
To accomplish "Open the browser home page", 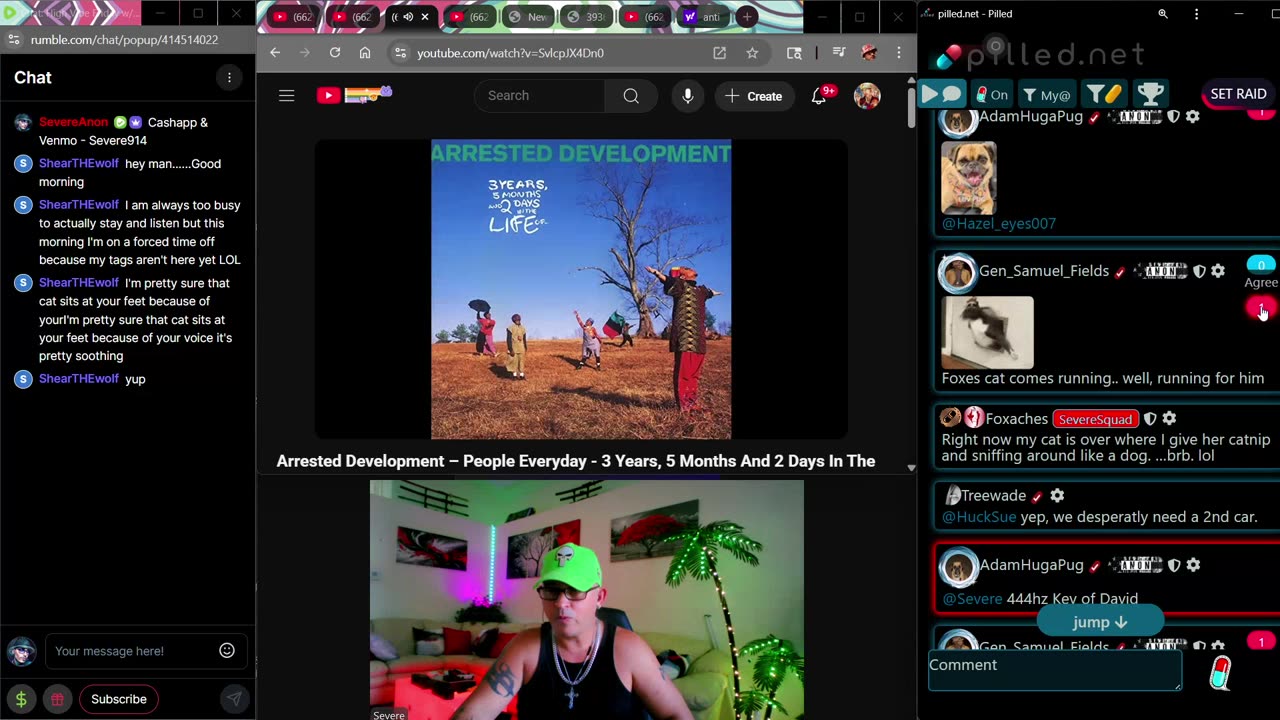I will pyautogui.click(x=365, y=53).
